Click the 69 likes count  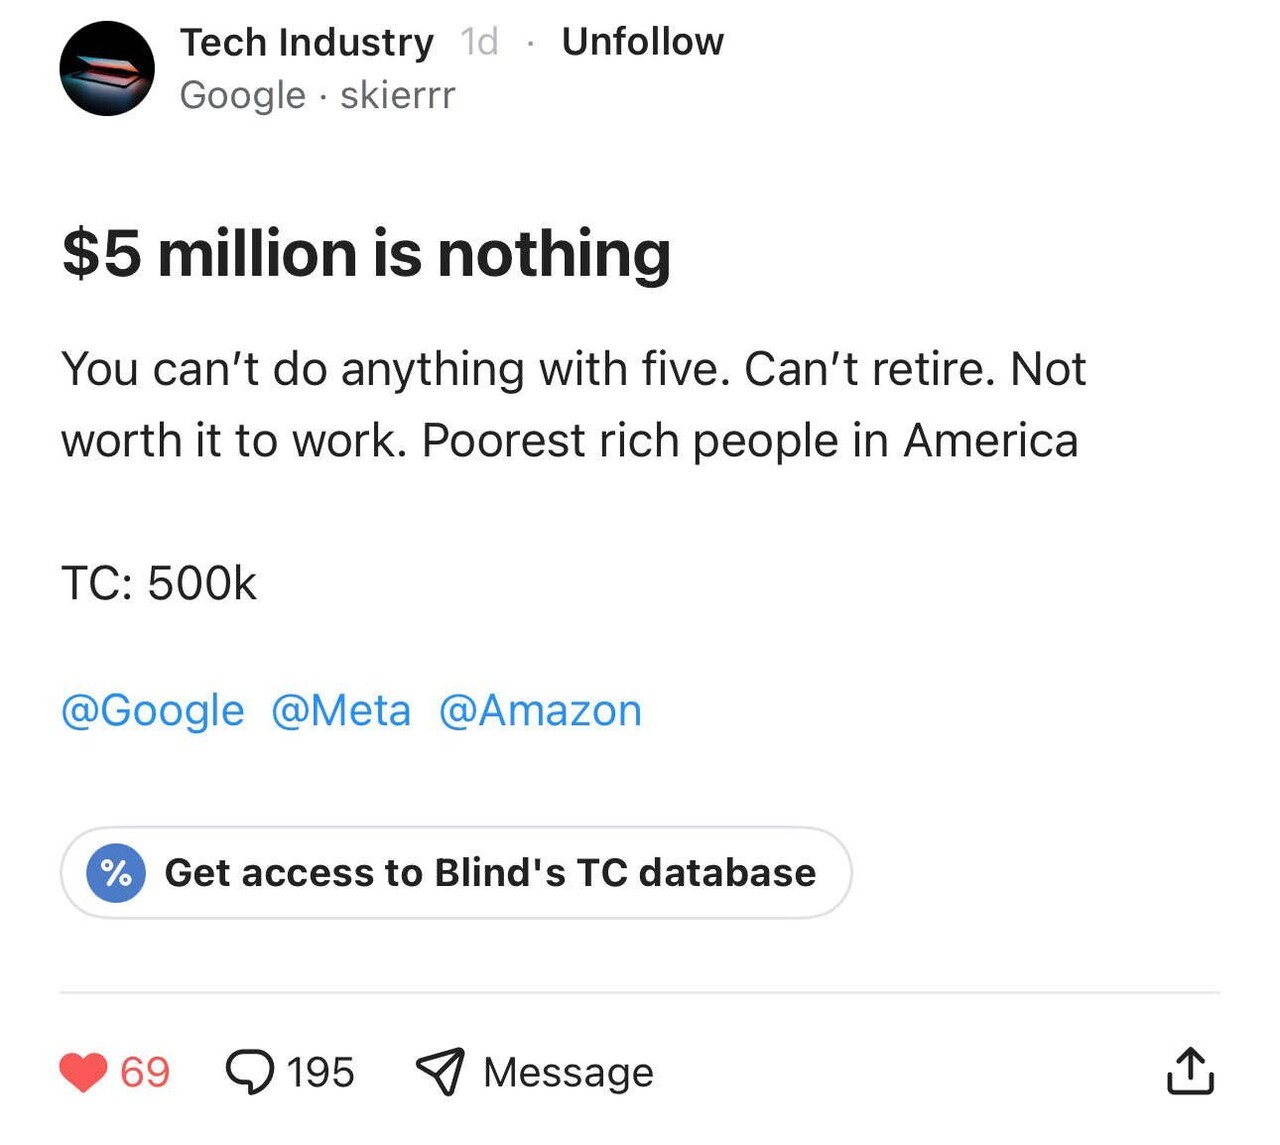[145, 1072]
